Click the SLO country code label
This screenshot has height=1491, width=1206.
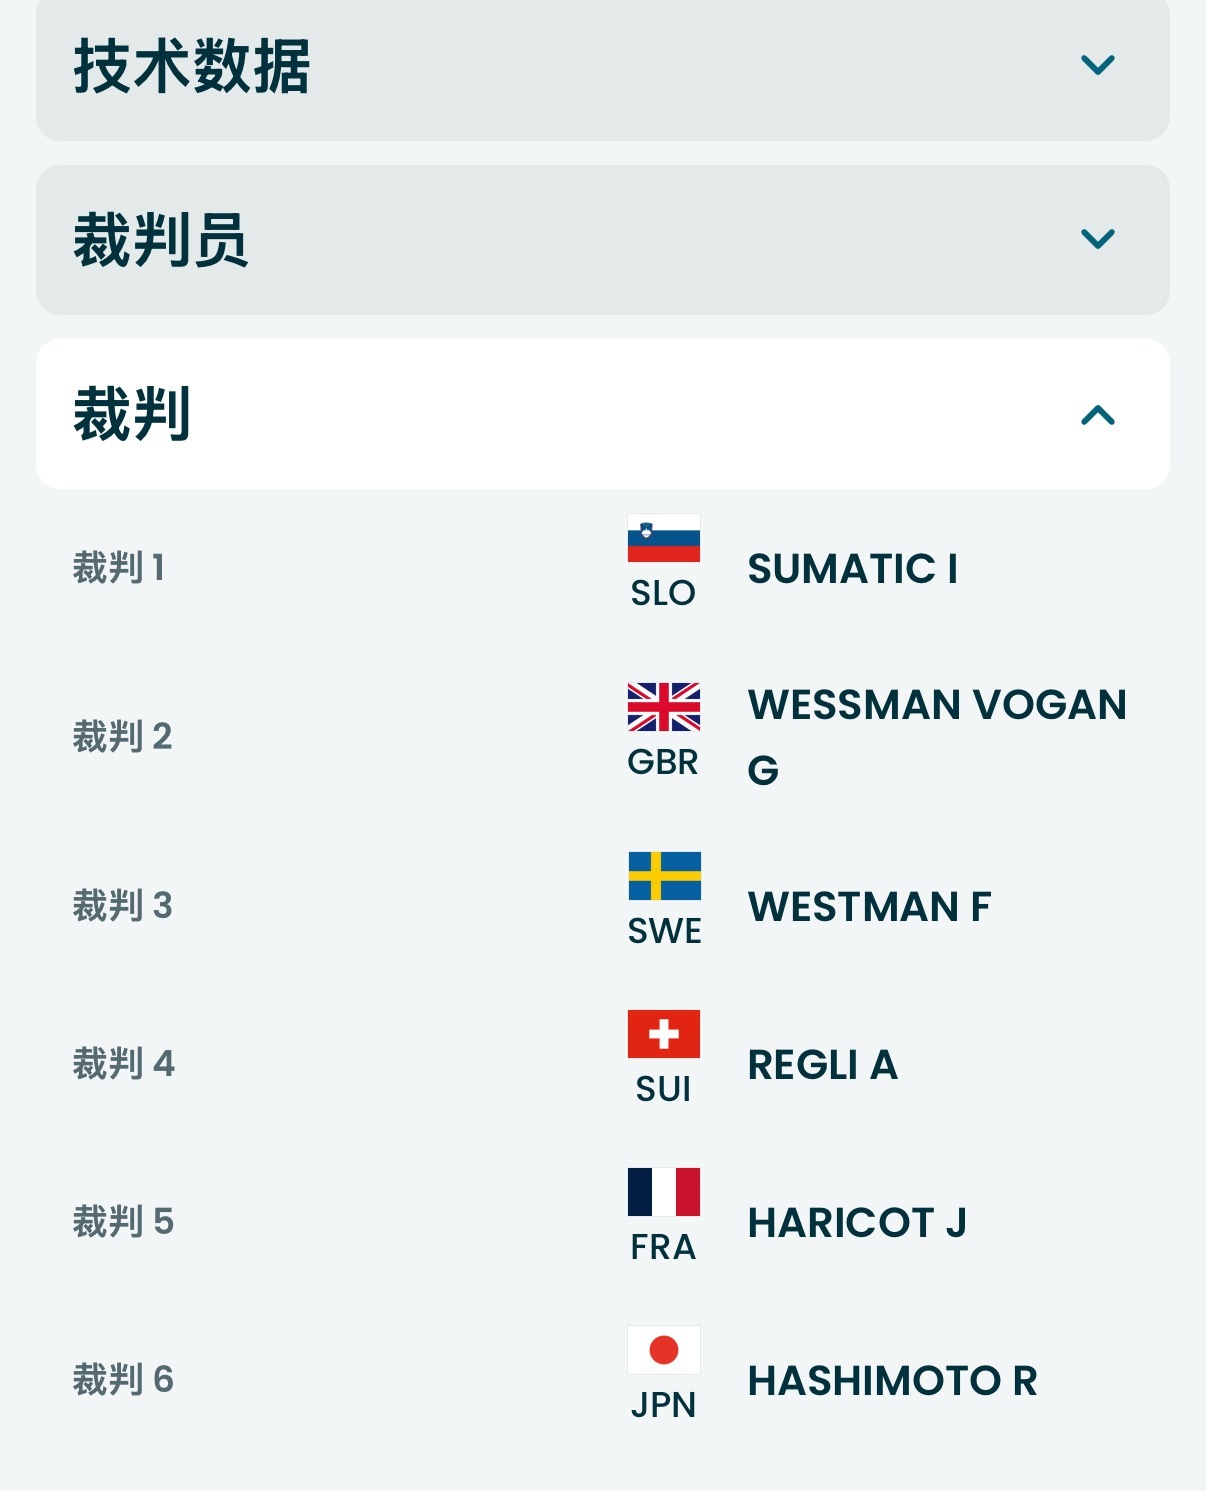tap(663, 593)
